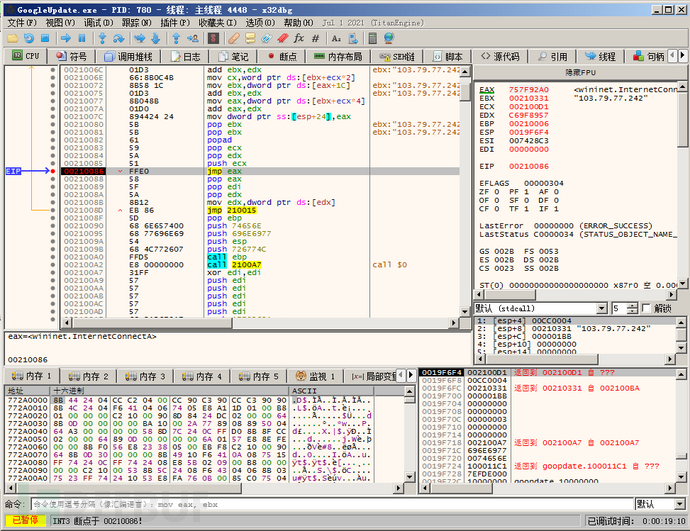Toggle the 解锁 checkbox
The height and width of the screenshot is (531, 690).
tap(645, 308)
